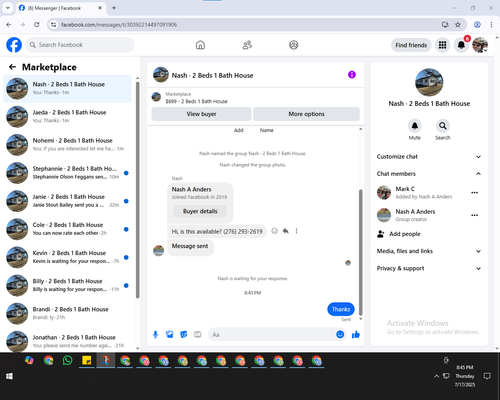
Task: Click the $899 Marketplace listing thumbnail
Action: point(156,97)
